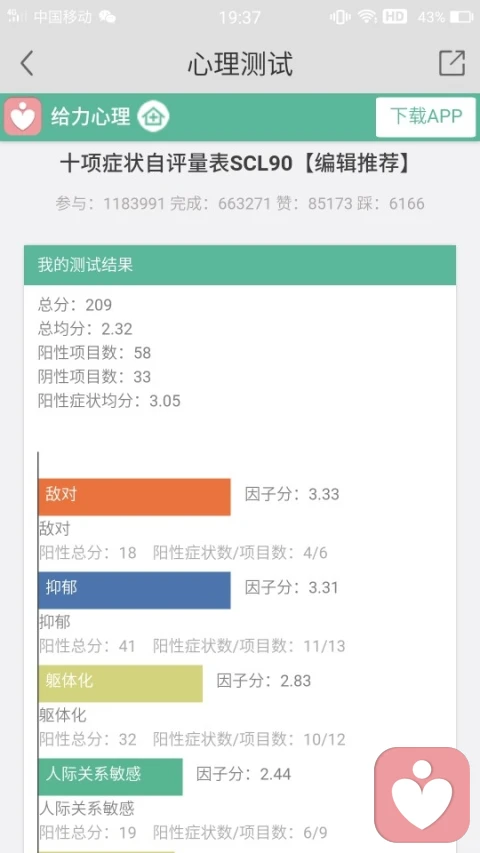
Task: Select the blue 抑郁 bar
Action: (x=134, y=590)
